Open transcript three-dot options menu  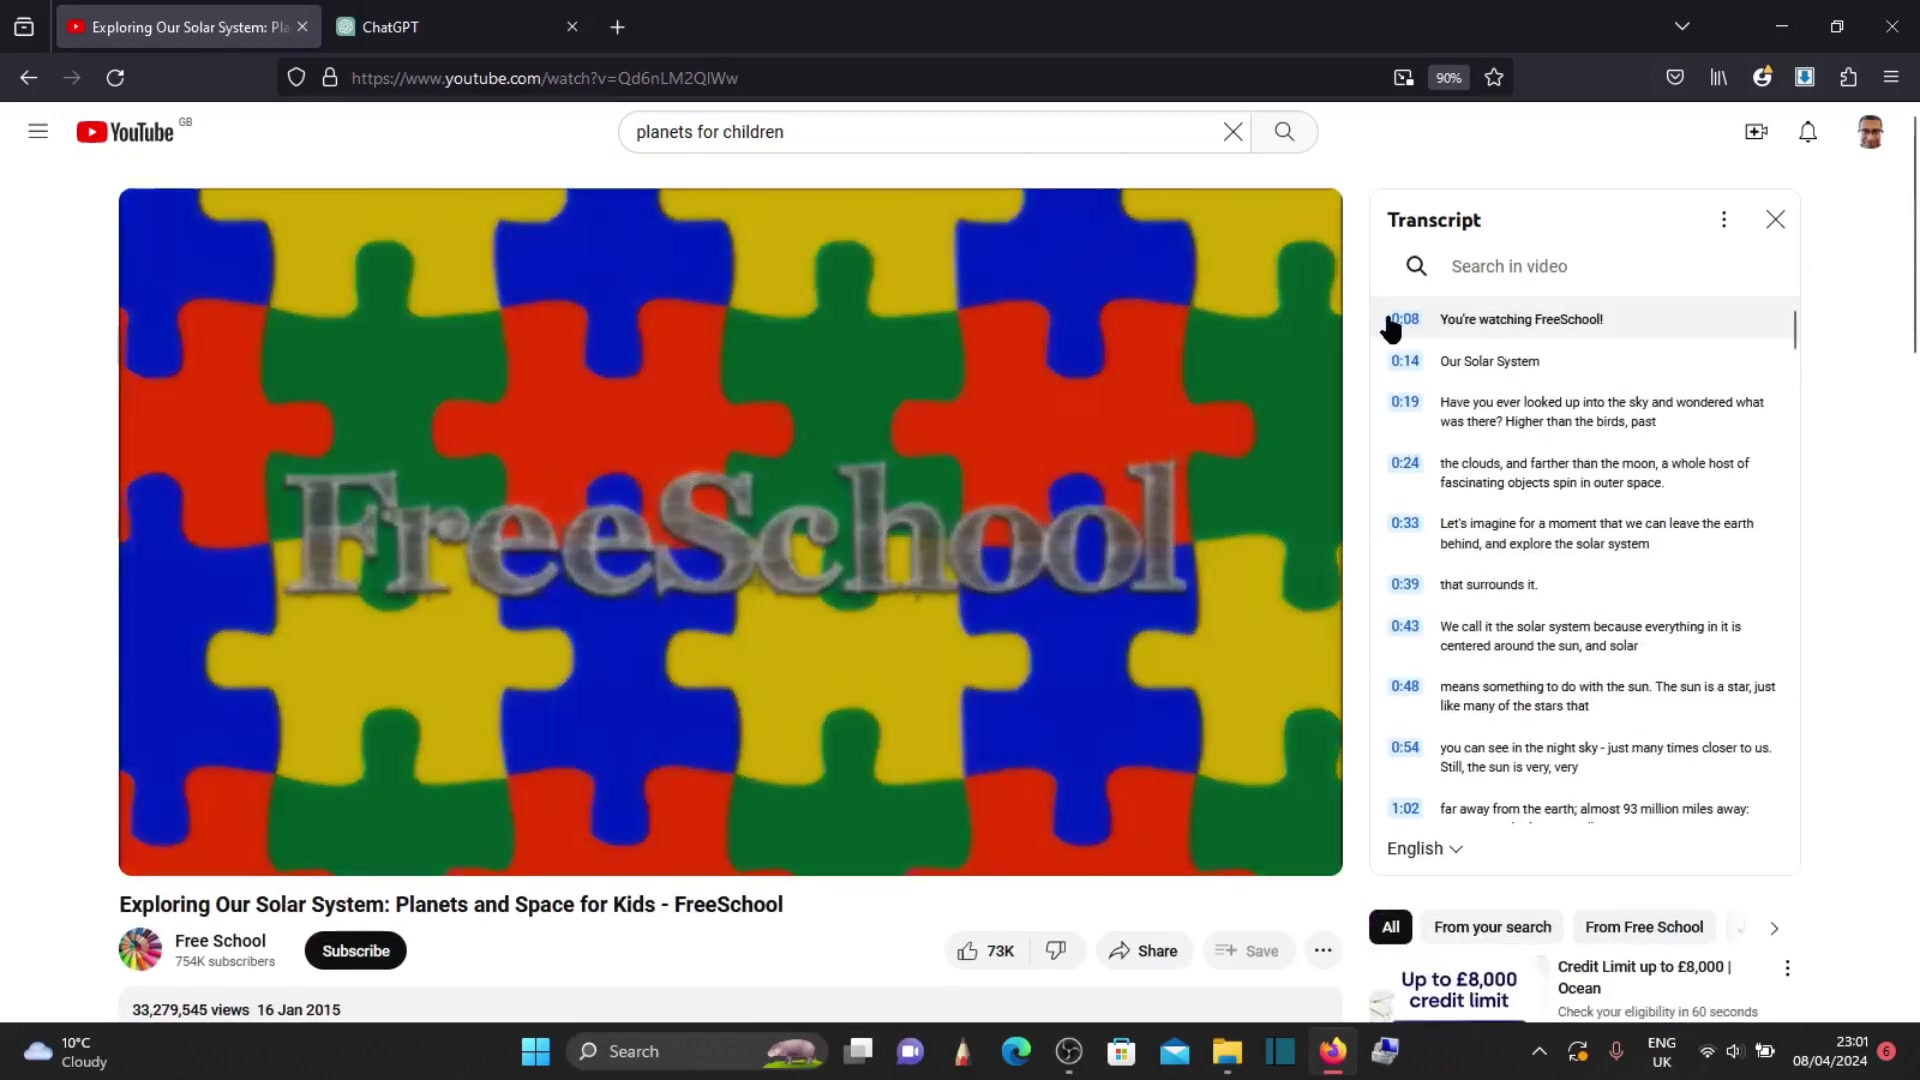pos(1724,220)
